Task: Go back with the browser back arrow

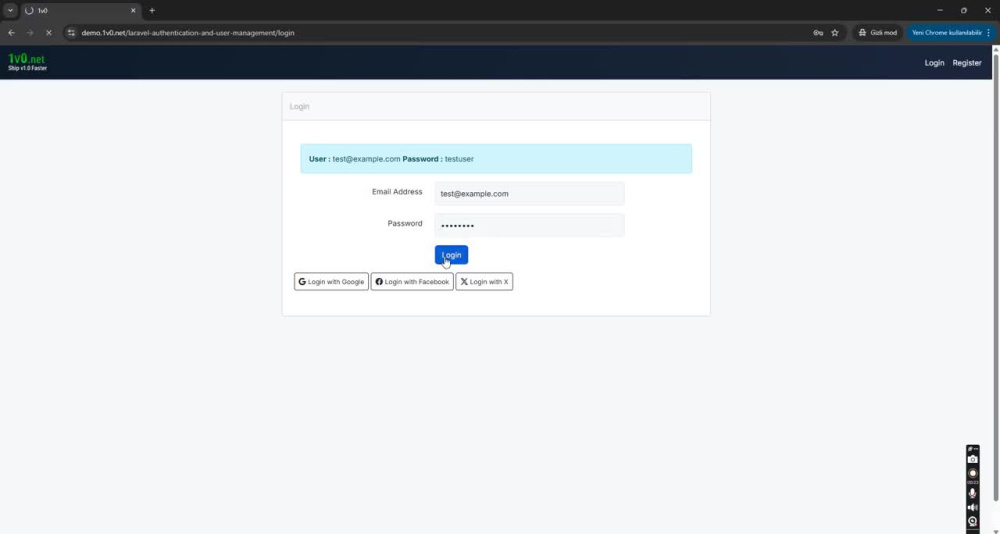Action: (x=11, y=33)
